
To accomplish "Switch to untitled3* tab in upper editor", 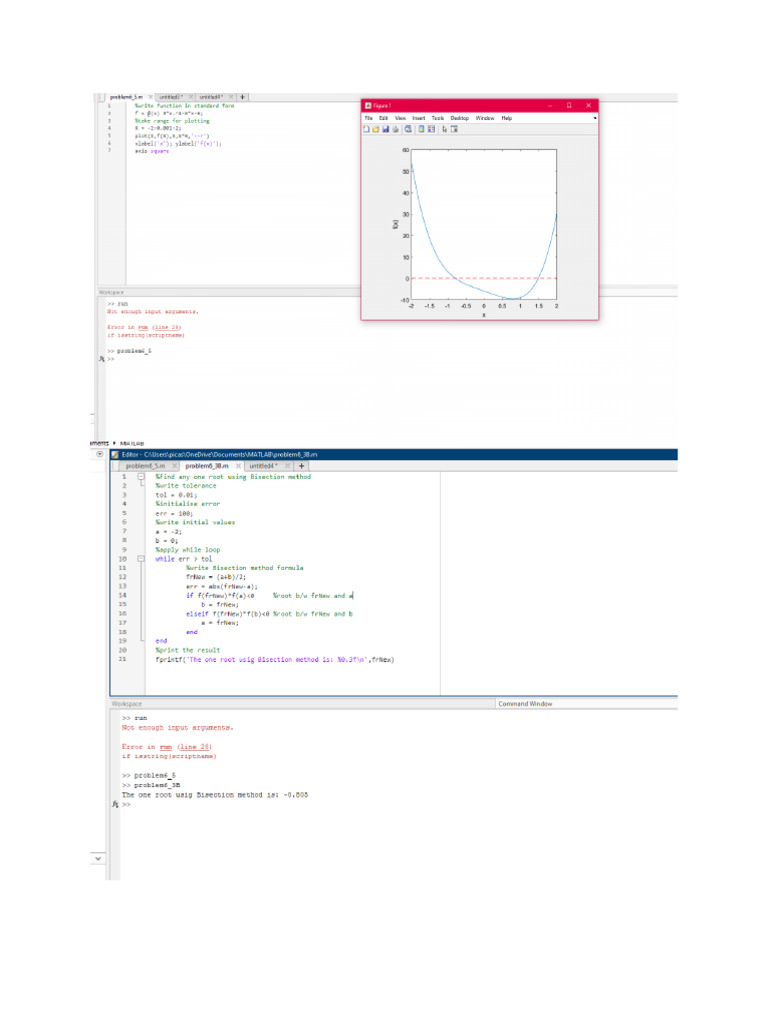I will (x=171, y=97).
